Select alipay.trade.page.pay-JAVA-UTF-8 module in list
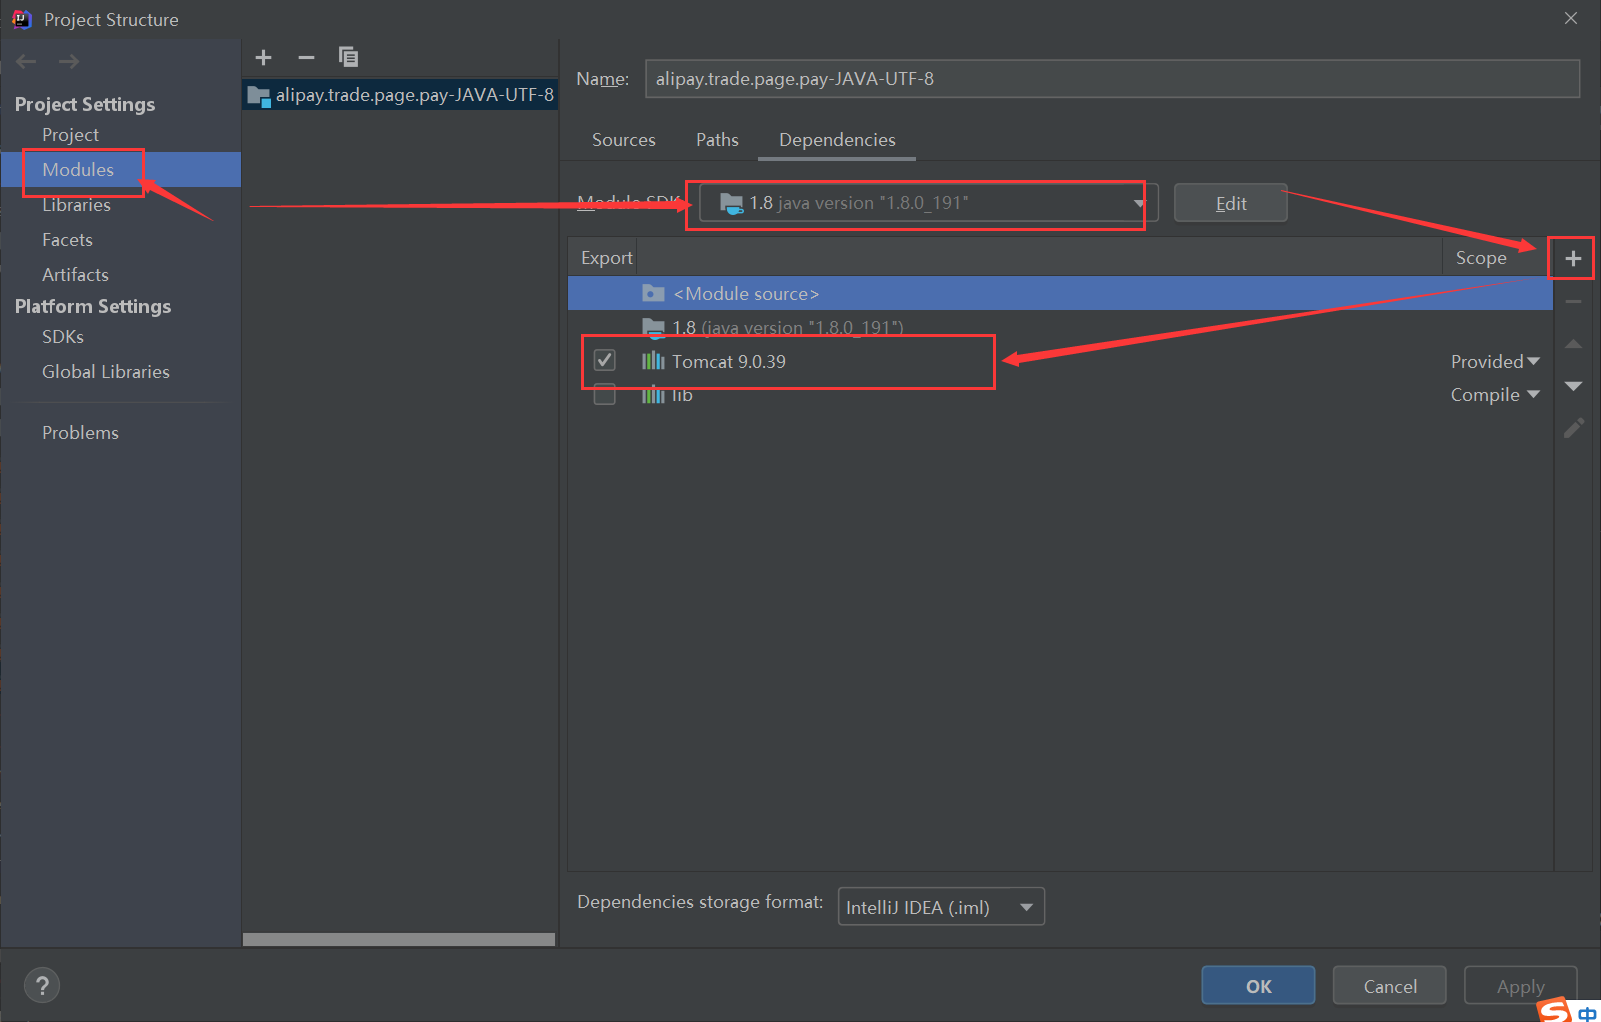Viewport: 1601px width, 1022px height. pos(400,95)
